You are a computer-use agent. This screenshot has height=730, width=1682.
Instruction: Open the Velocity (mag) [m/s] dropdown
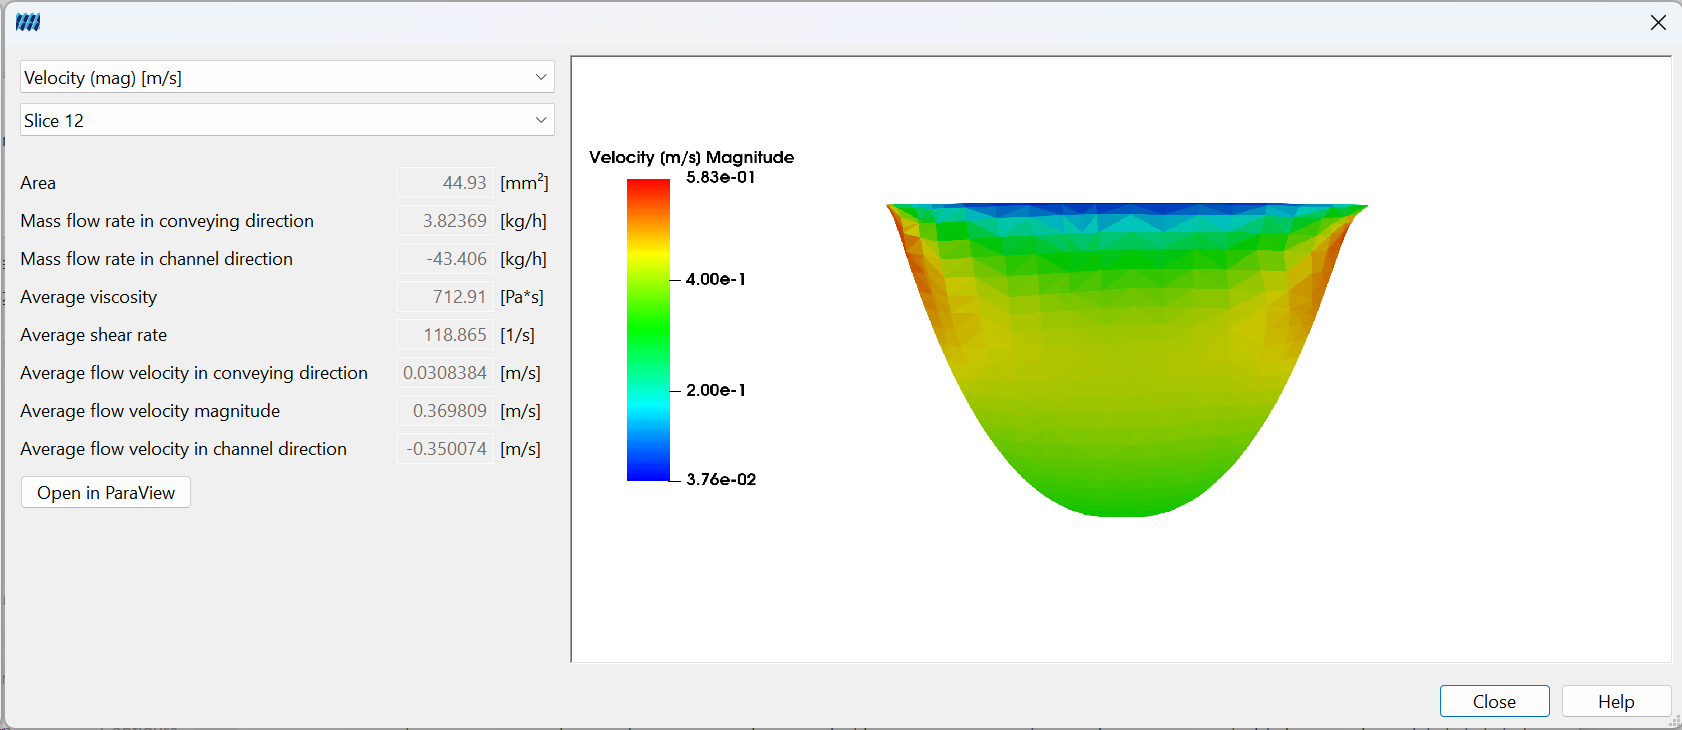point(287,77)
